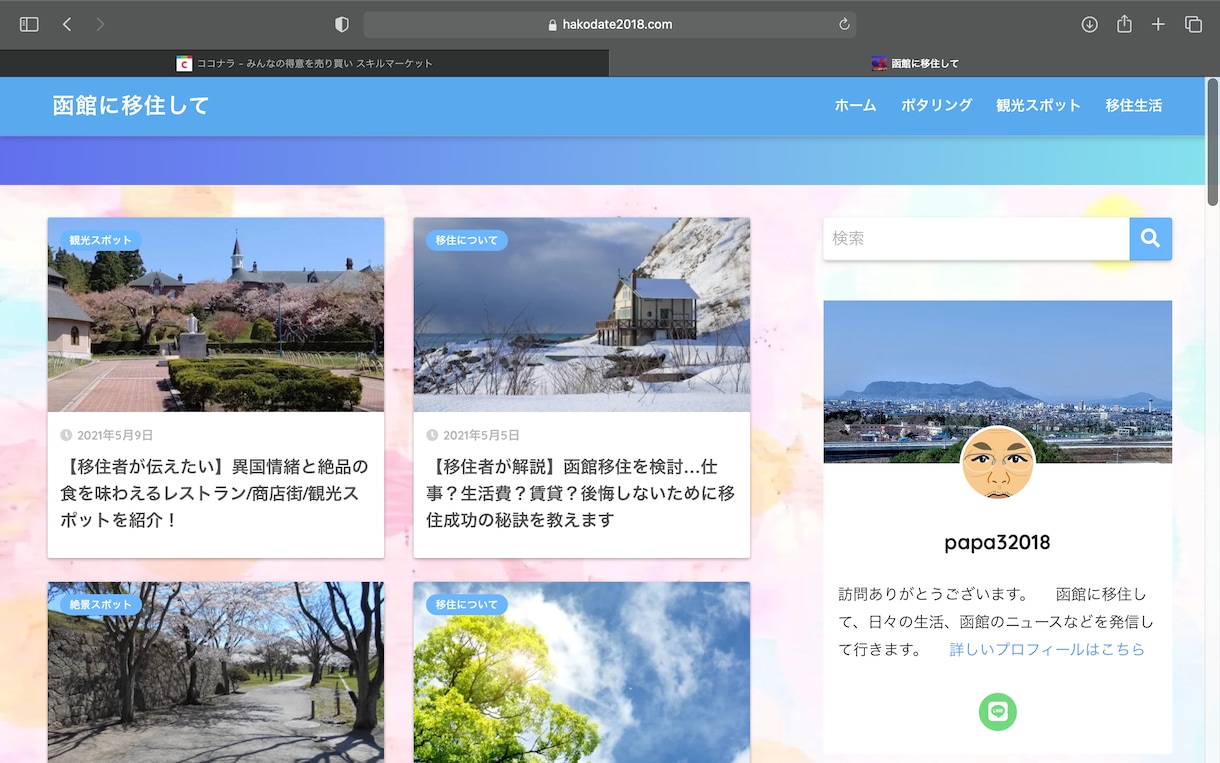The height and width of the screenshot is (763, 1220).
Task: Click the 函館に移住して tab favicon
Action: [x=879, y=63]
